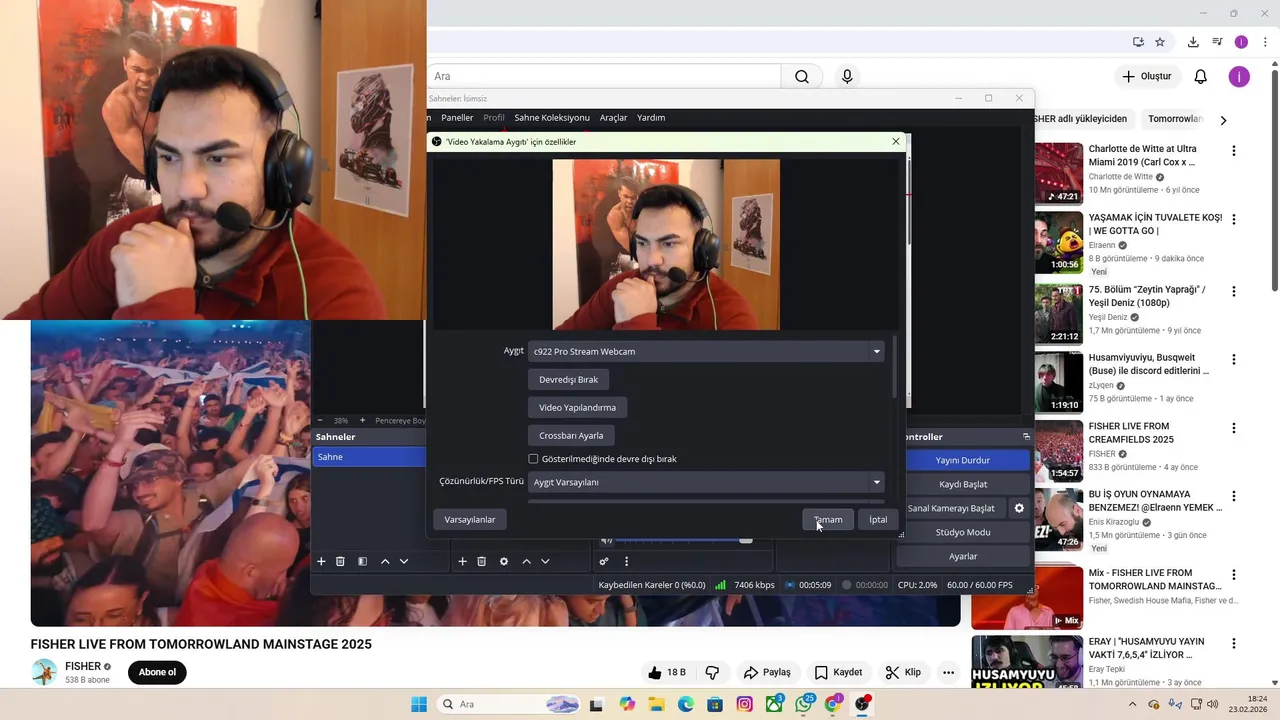Click Crossbarı Ayarla button
Image resolution: width=1280 pixels, height=720 pixels.
tap(571, 436)
